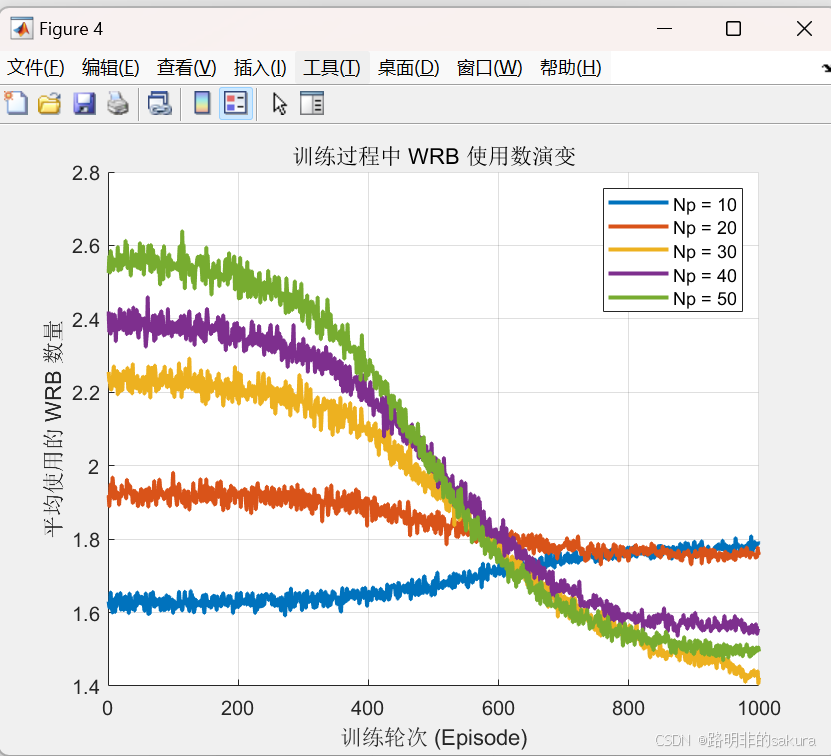Close the Figure 4 window
This screenshot has width=831, height=756.
805,29
